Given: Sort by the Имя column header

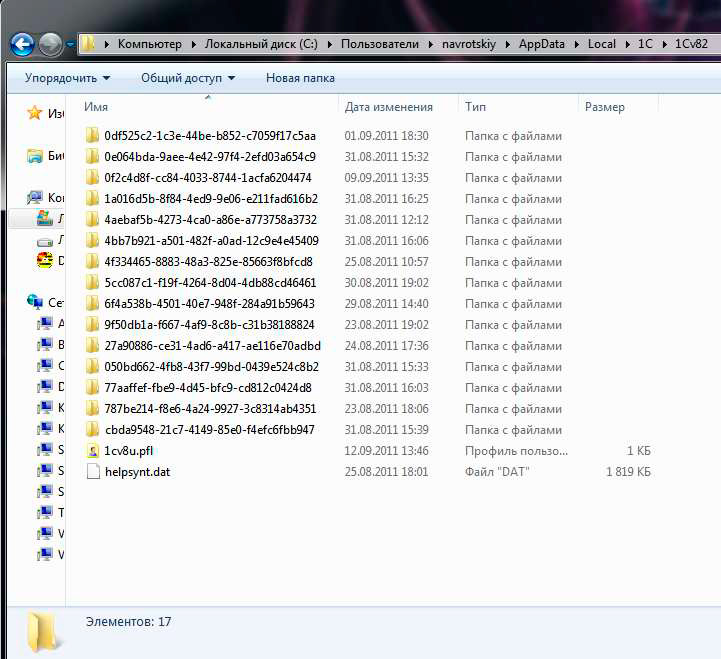Looking at the screenshot, I should (x=96, y=107).
